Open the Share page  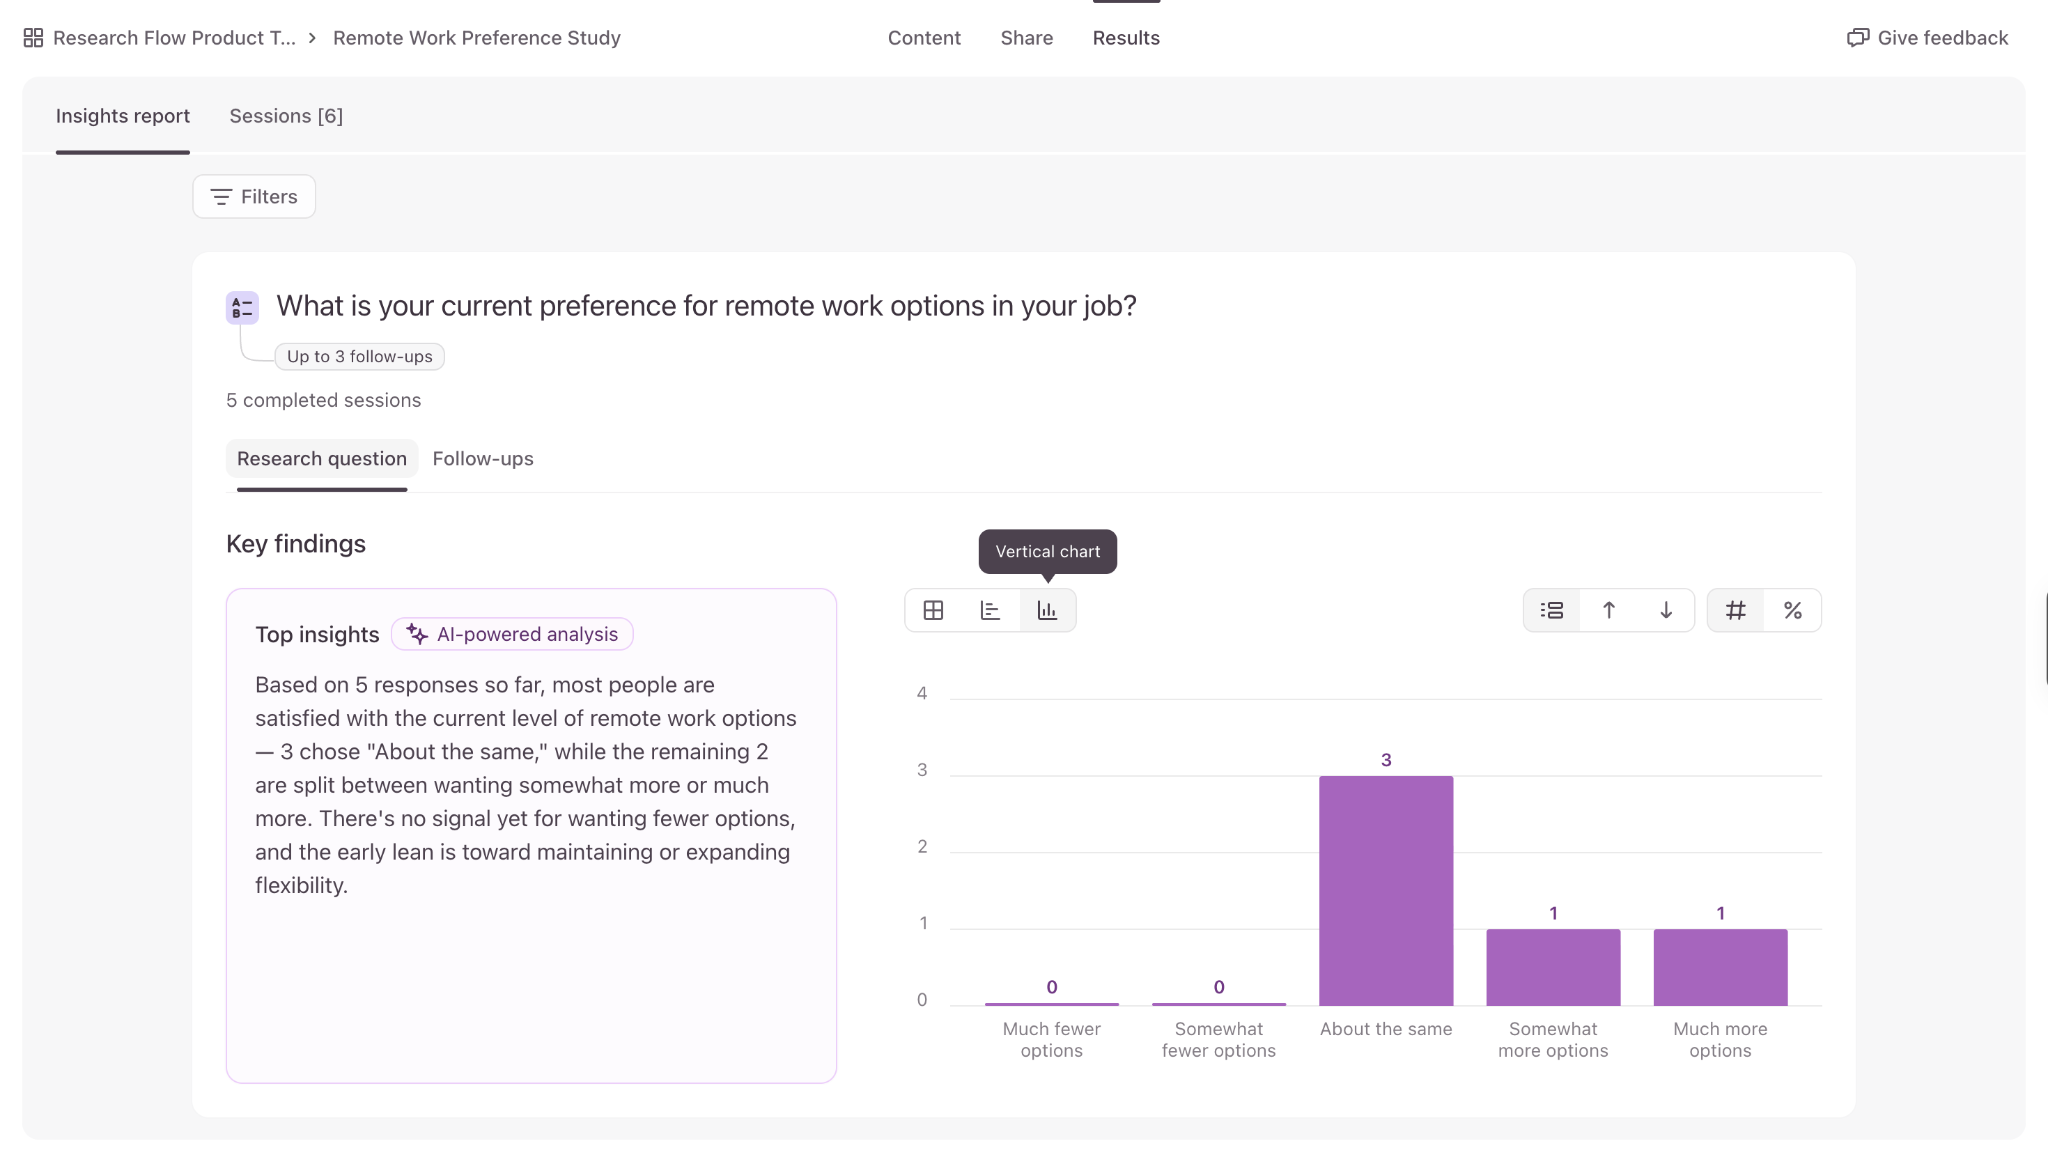[x=1027, y=38]
